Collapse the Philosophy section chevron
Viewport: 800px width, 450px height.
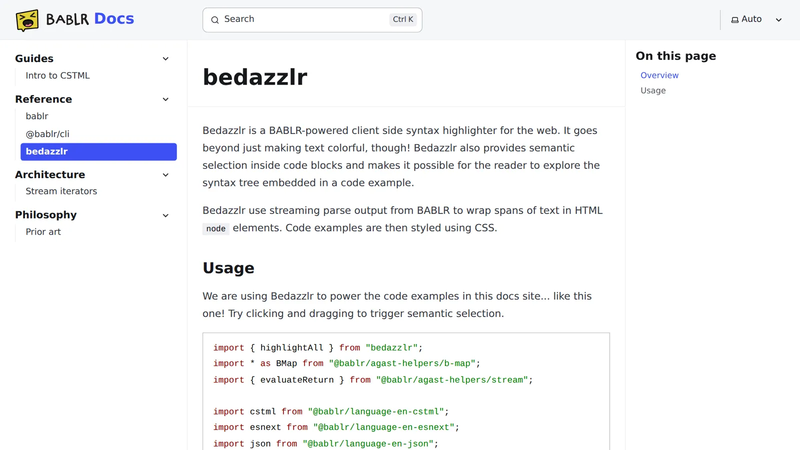pyautogui.click(x=165, y=215)
